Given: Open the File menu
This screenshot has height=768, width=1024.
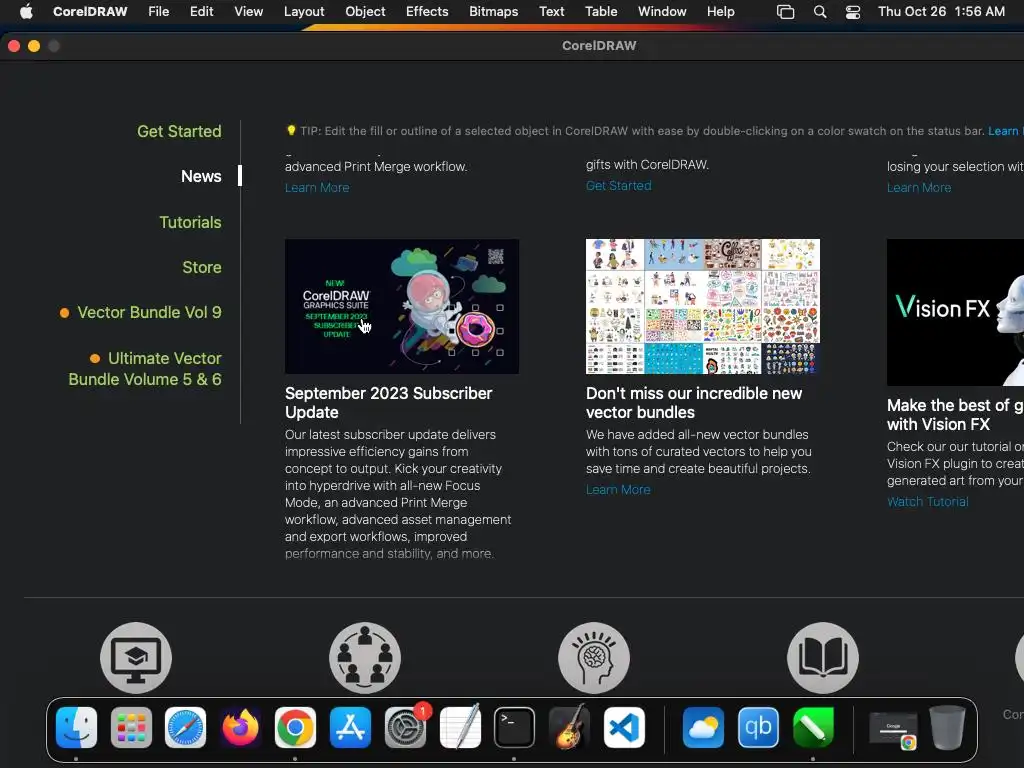Looking at the screenshot, I should (x=158, y=12).
